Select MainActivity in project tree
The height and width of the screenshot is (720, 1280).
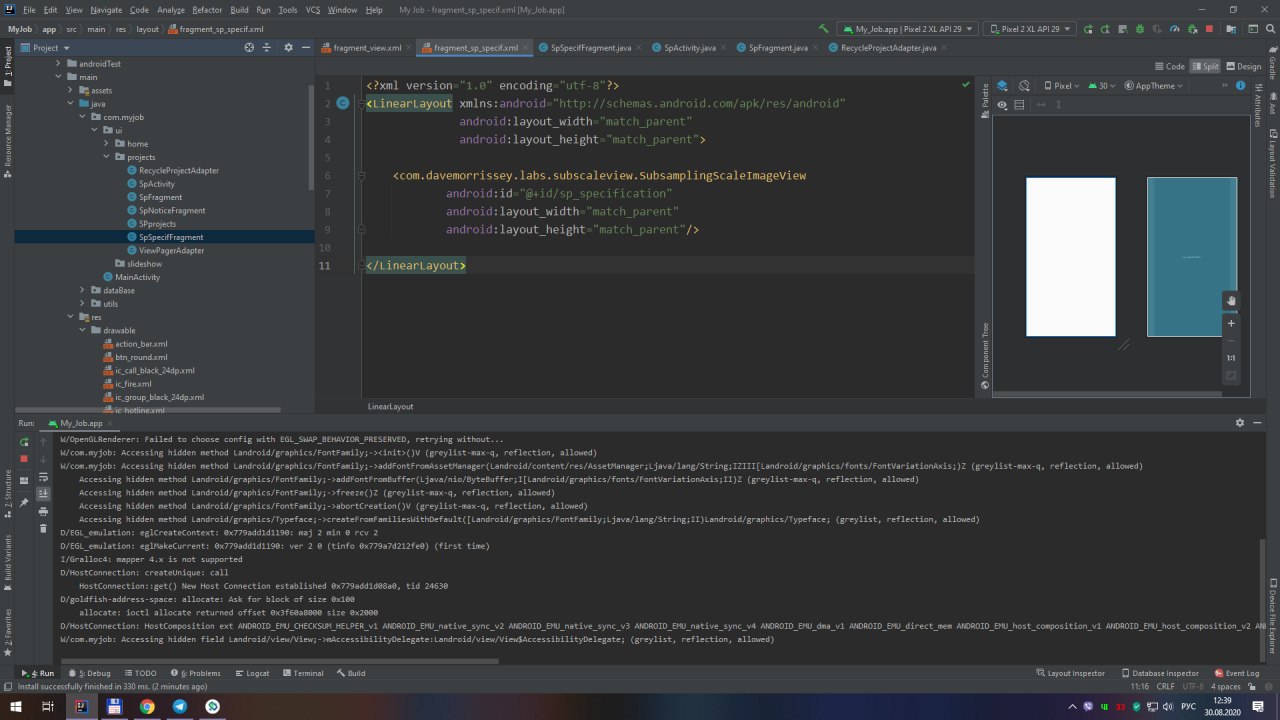(x=137, y=277)
